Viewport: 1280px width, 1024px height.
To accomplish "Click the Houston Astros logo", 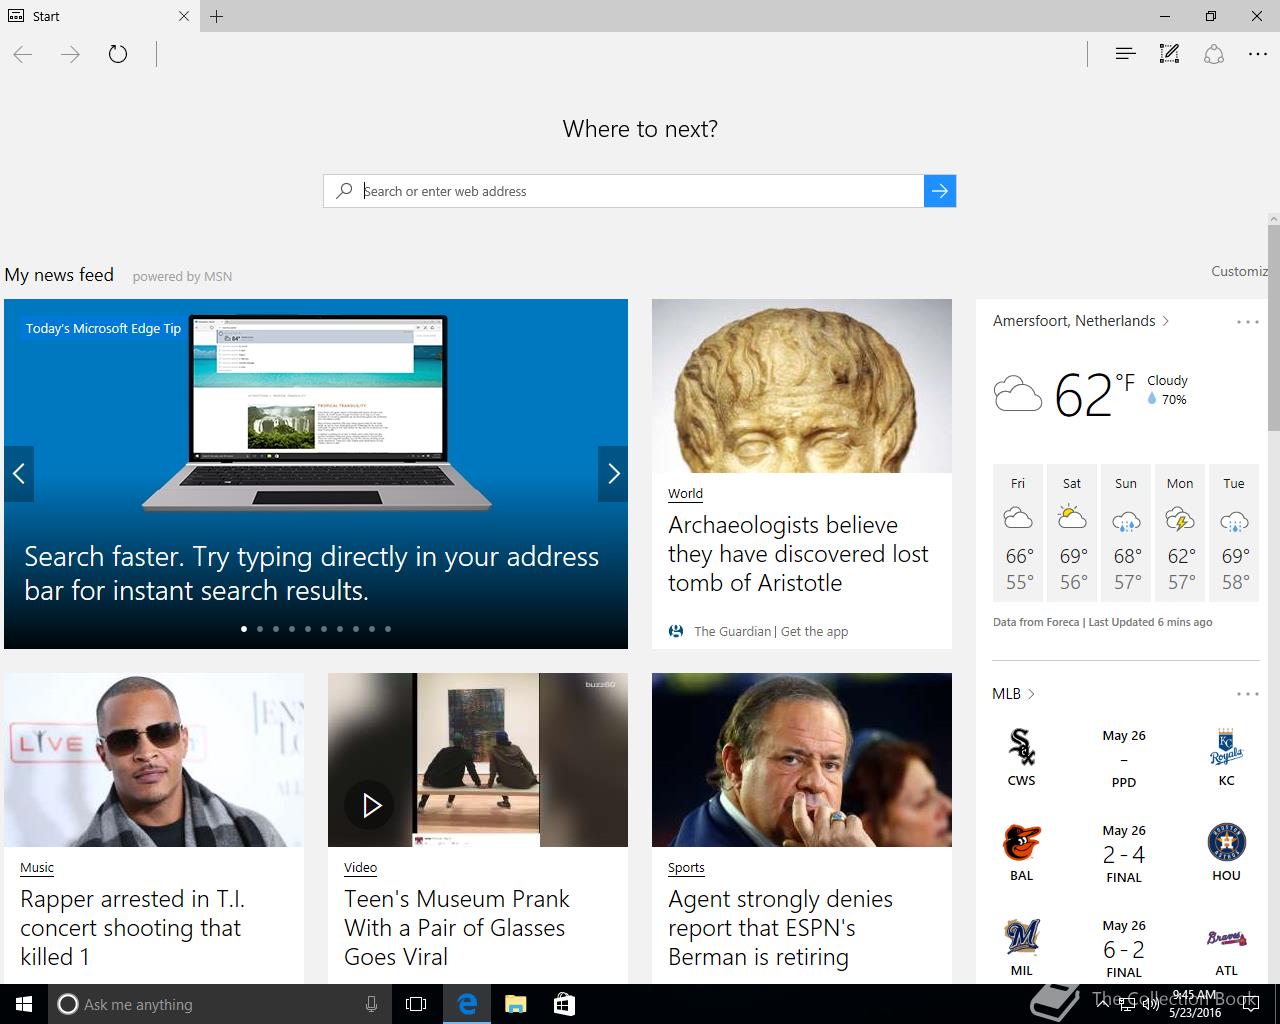I will point(1227,843).
